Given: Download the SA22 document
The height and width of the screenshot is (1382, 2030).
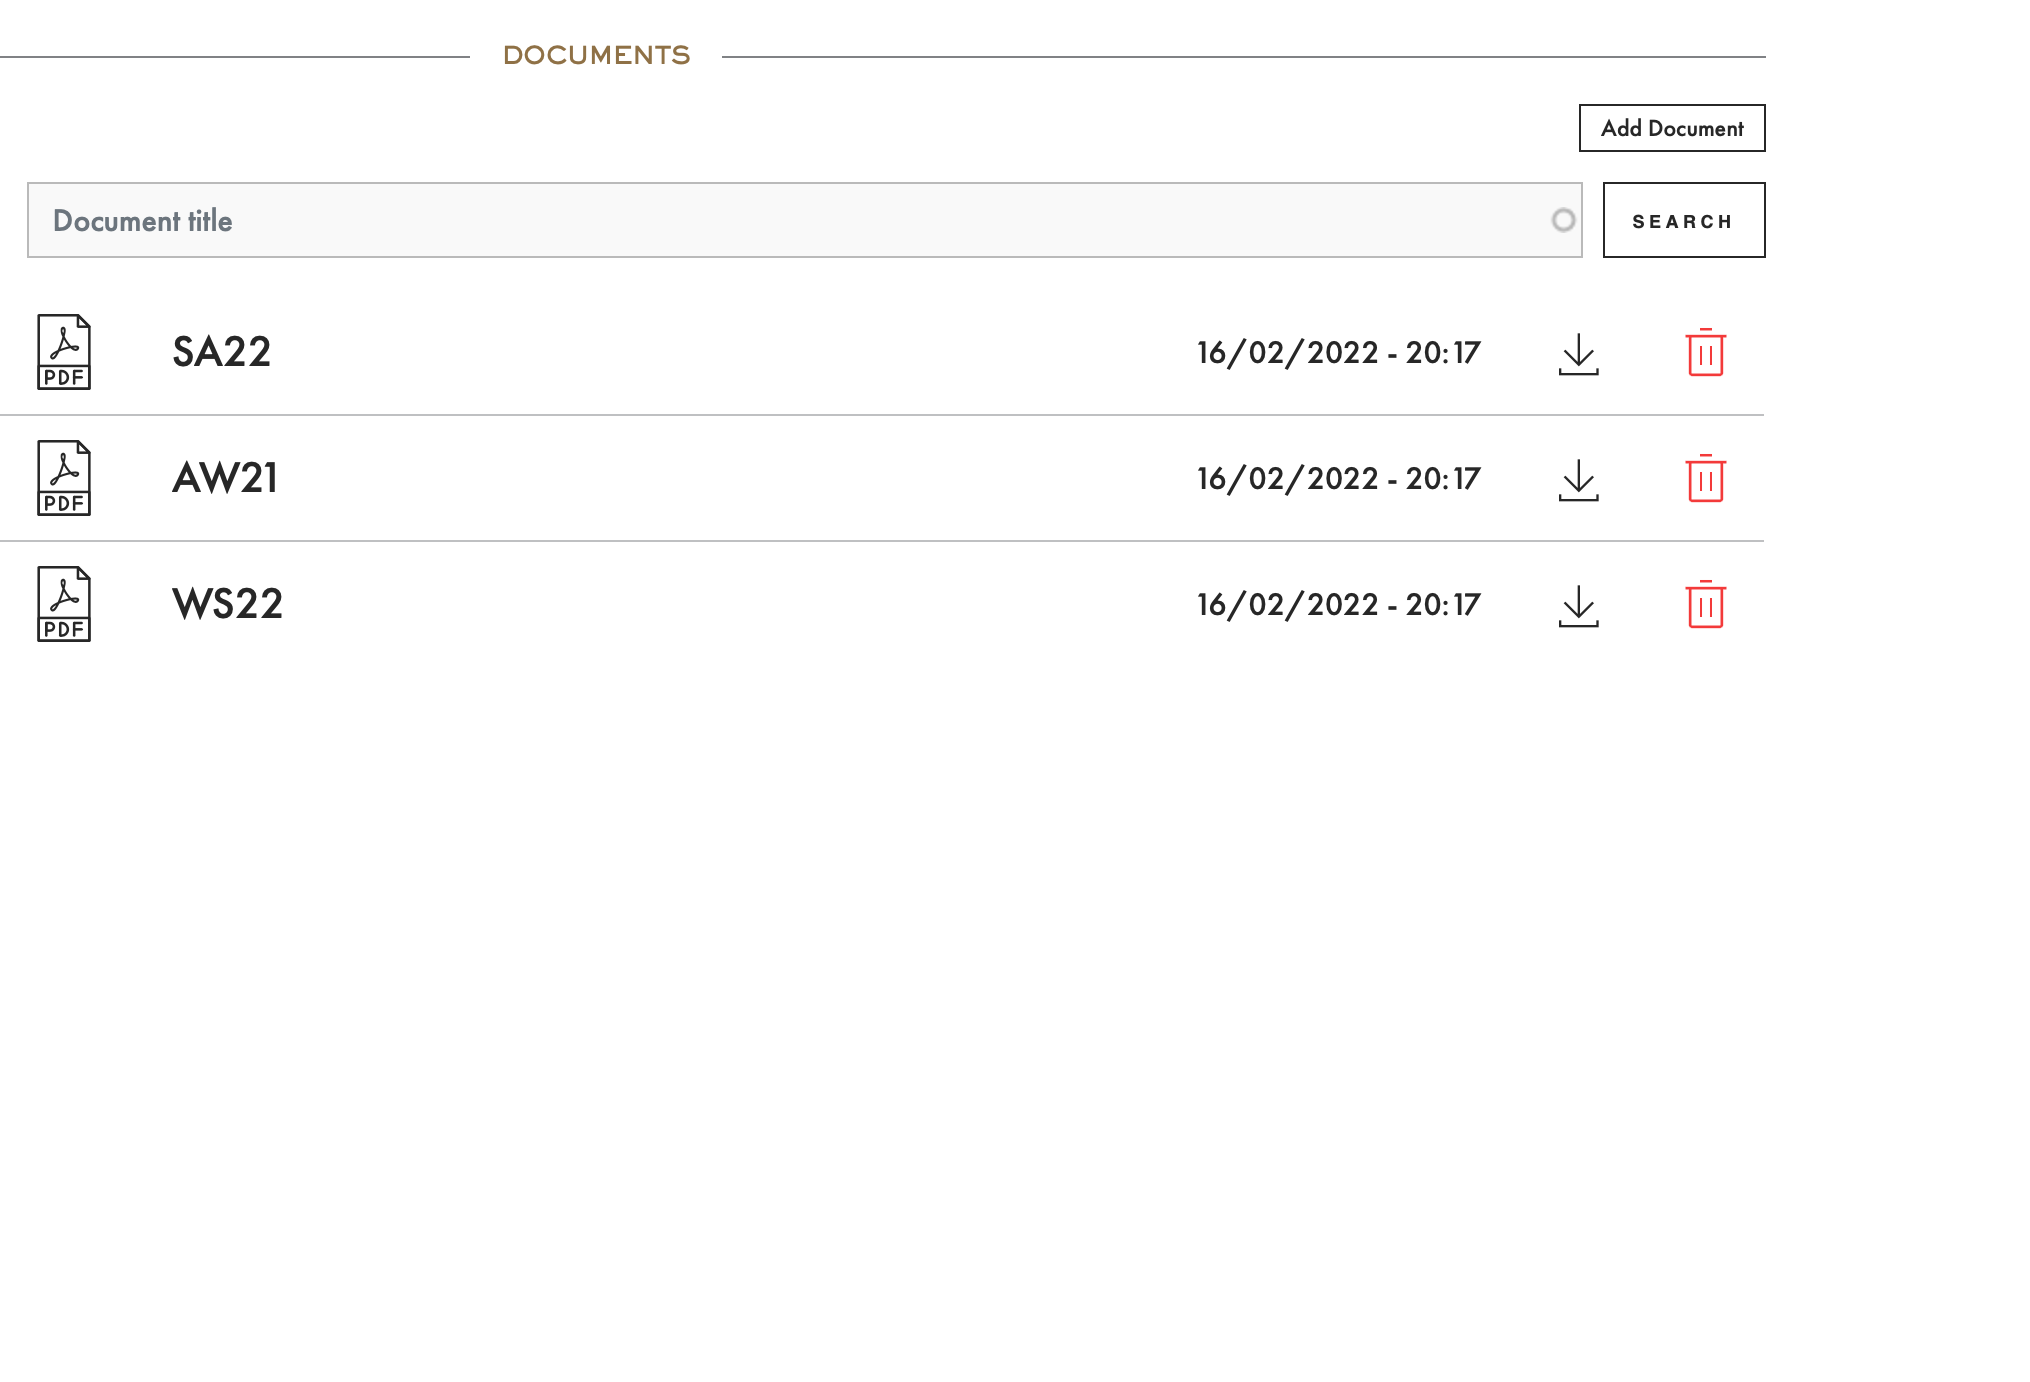Looking at the screenshot, I should click(x=1578, y=354).
